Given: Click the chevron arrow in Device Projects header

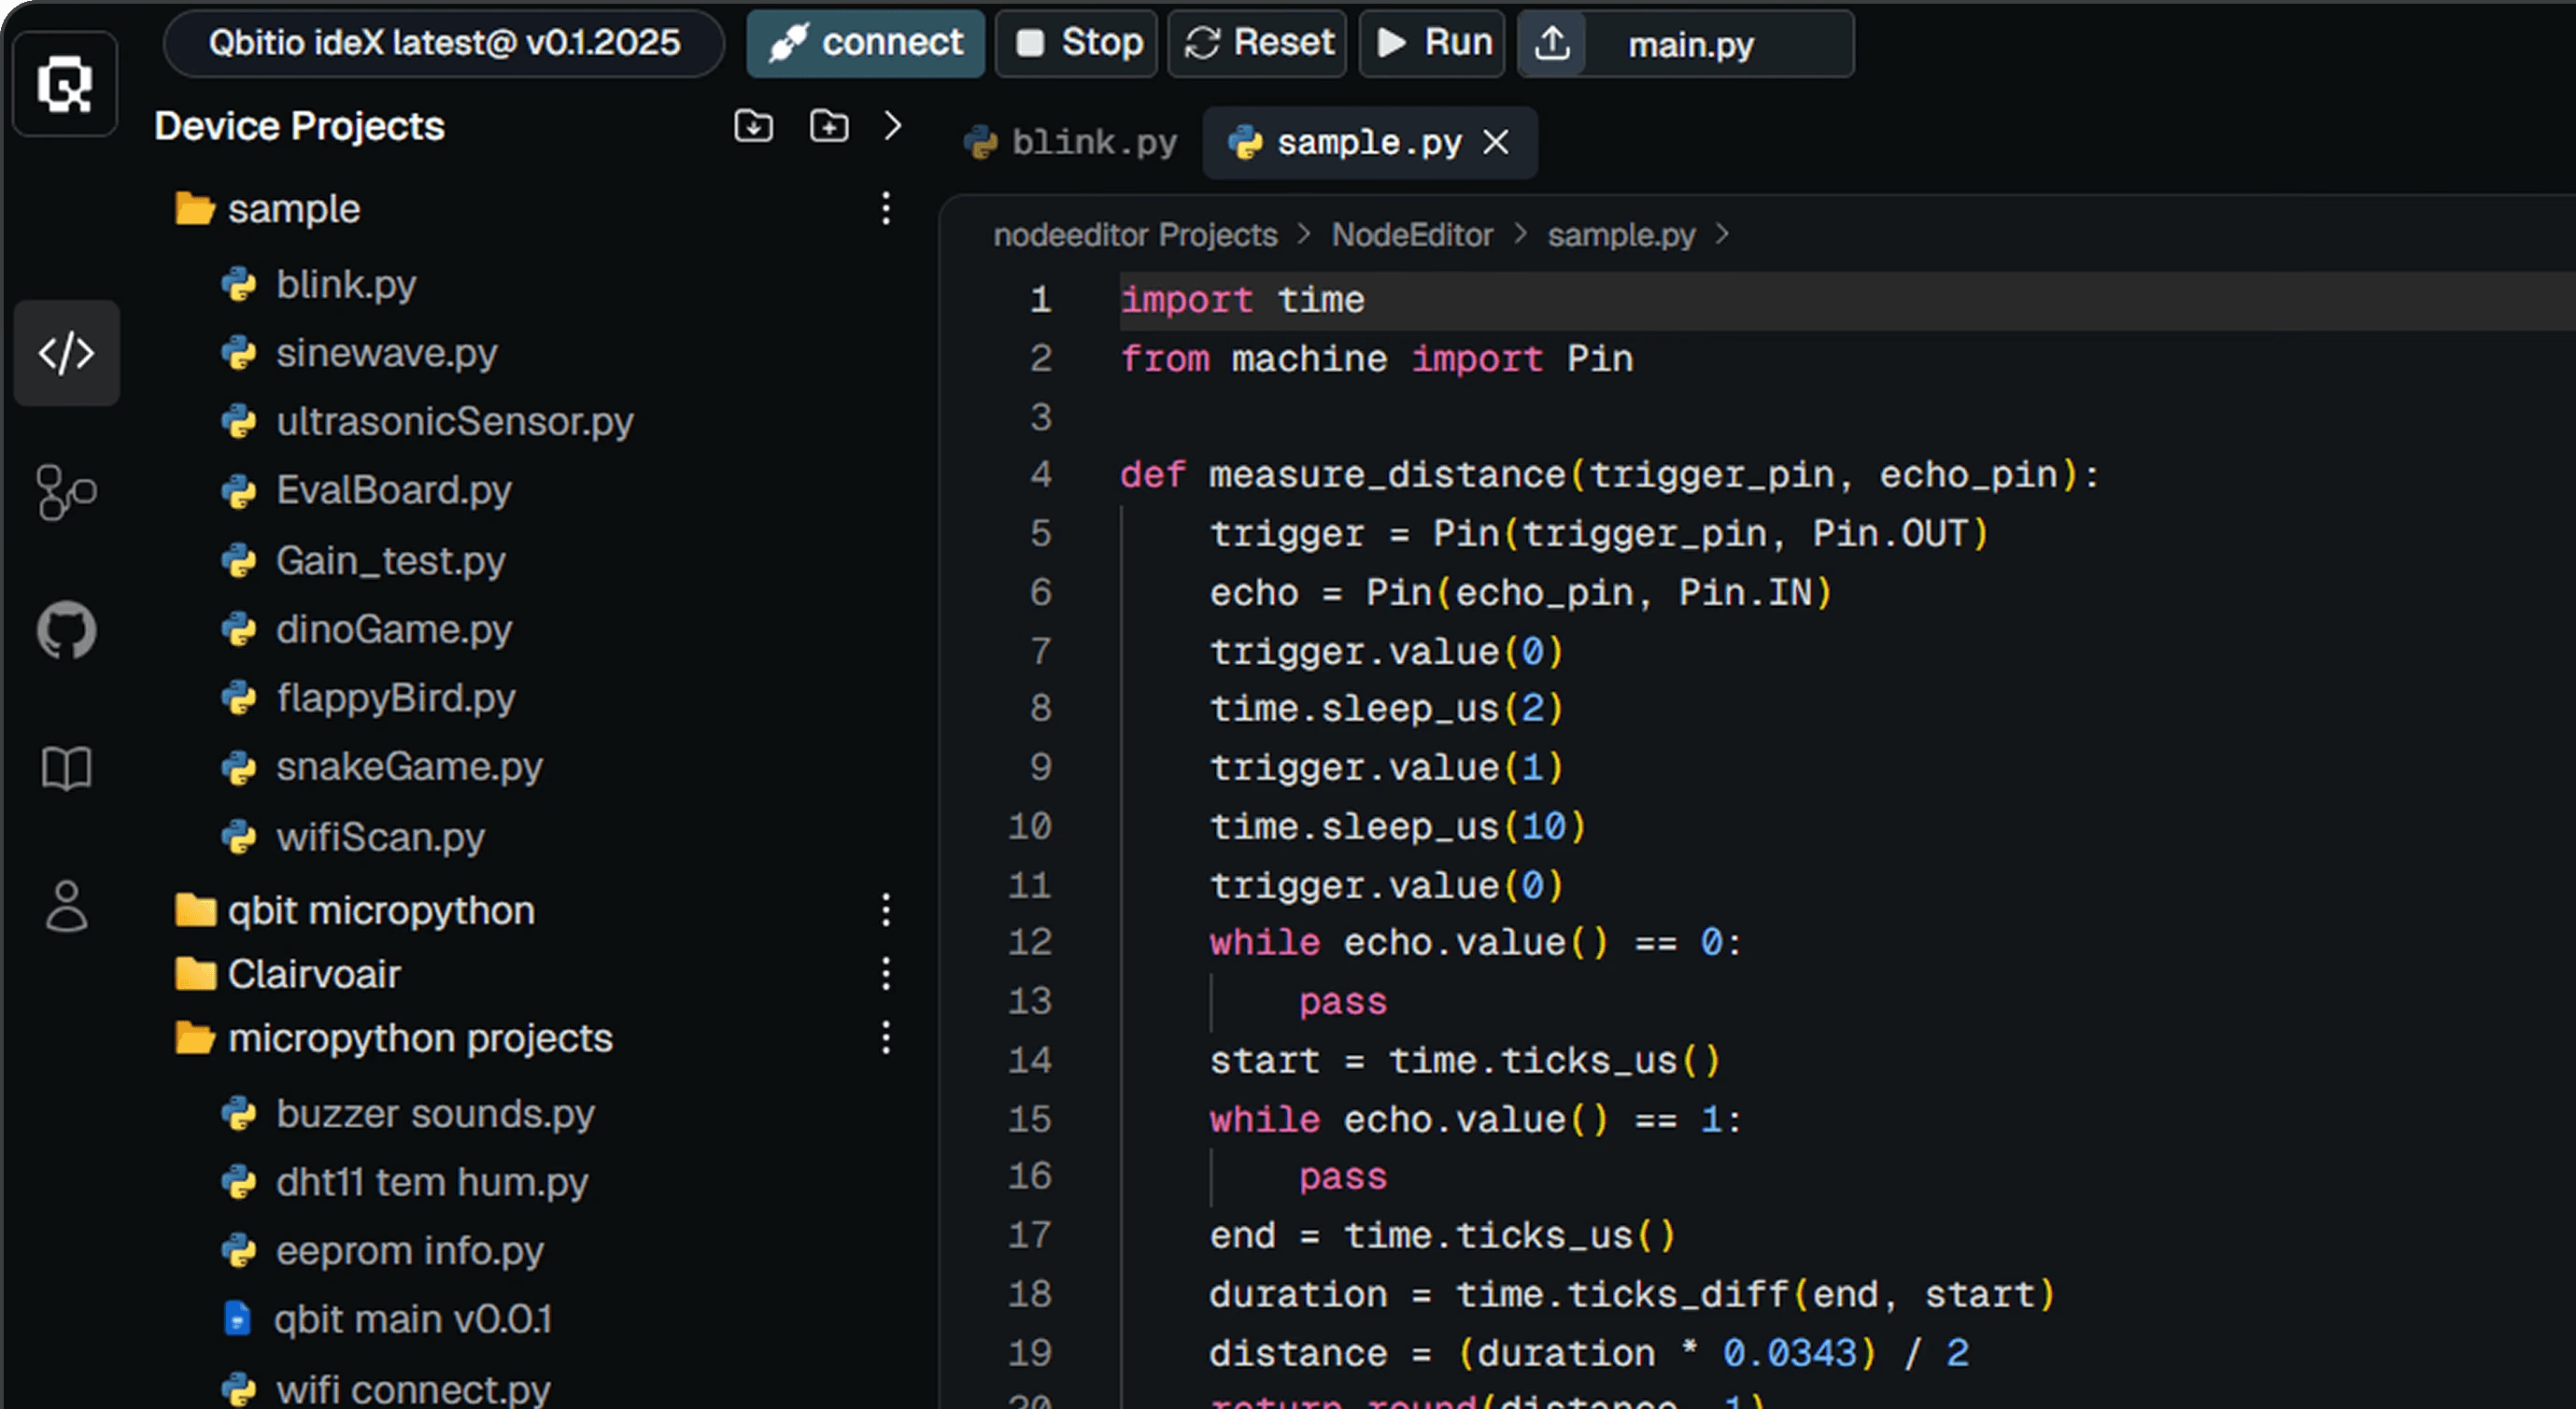Looking at the screenshot, I should (892, 126).
